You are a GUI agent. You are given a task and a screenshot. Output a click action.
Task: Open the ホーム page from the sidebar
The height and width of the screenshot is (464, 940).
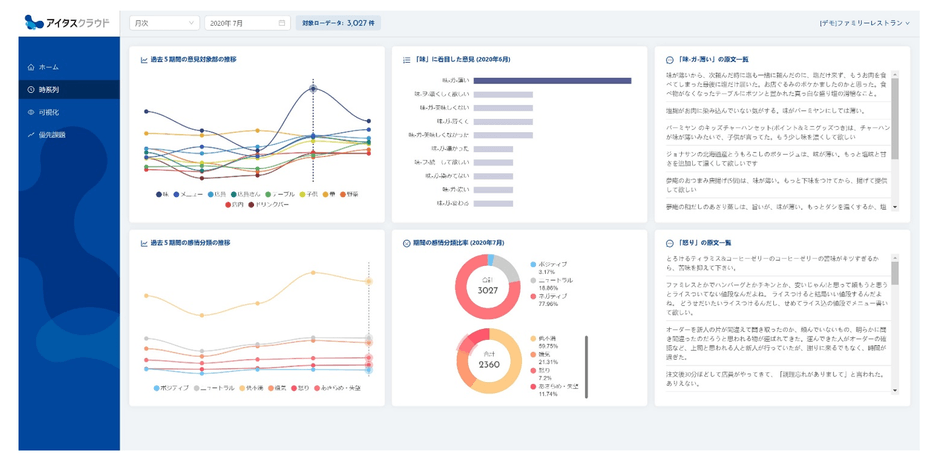pyautogui.click(x=48, y=67)
